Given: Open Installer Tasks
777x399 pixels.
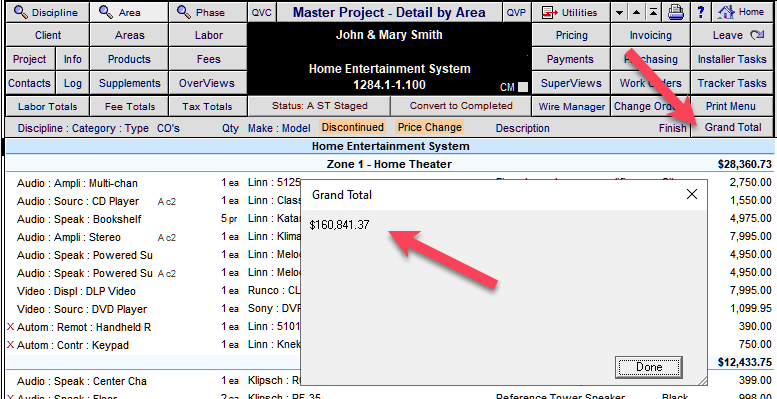Looking at the screenshot, I should click(x=731, y=59).
